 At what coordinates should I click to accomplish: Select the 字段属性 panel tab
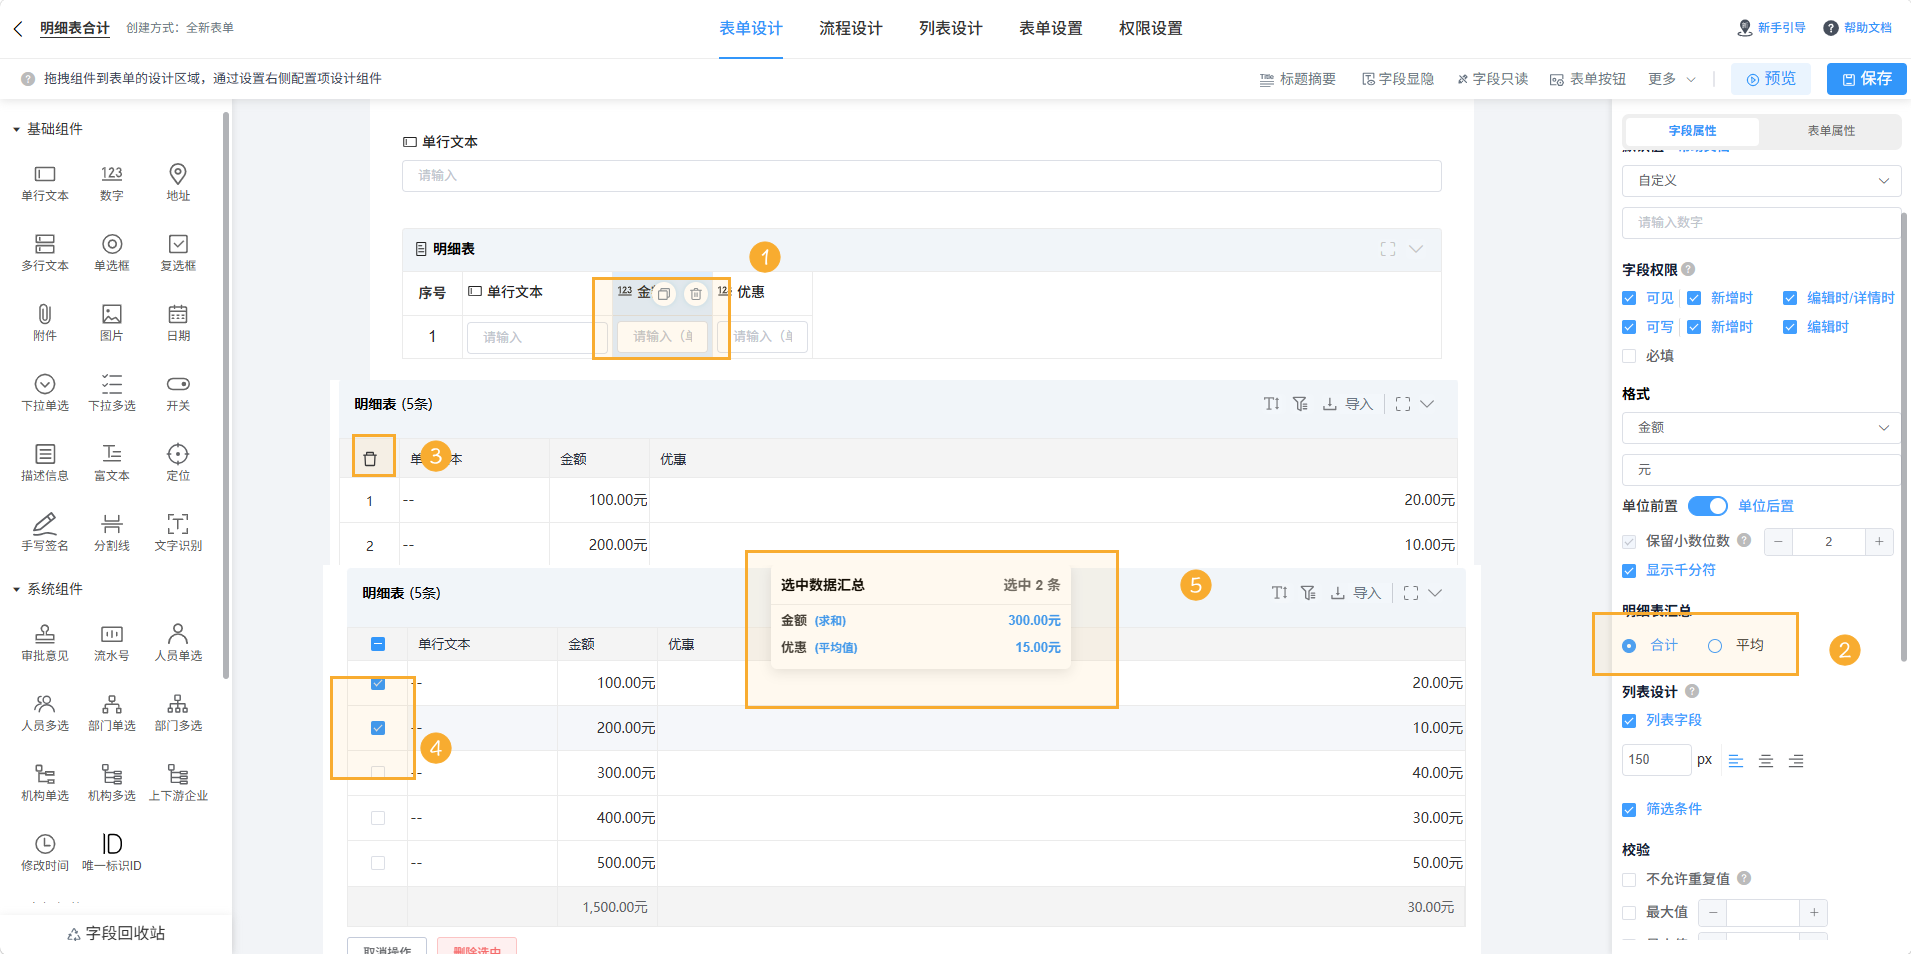tap(1692, 131)
